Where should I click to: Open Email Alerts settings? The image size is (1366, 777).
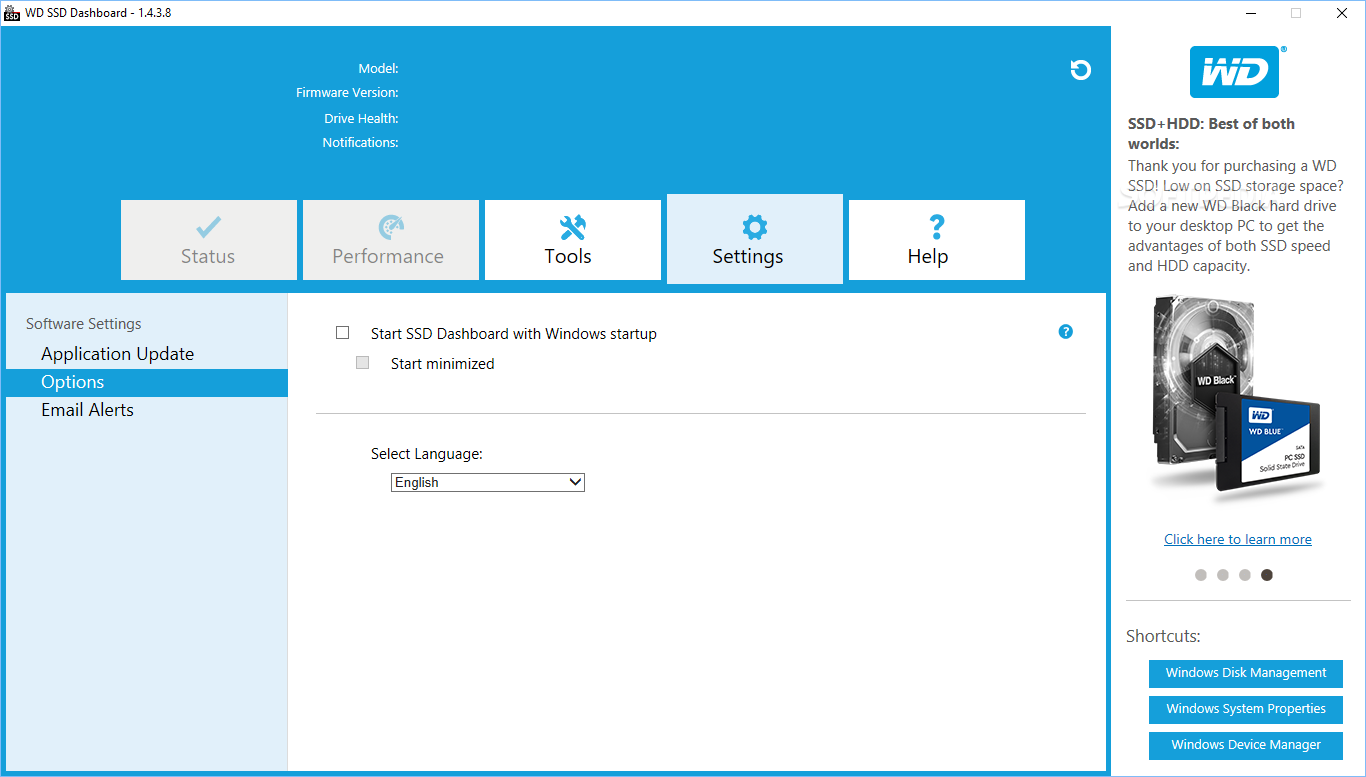(x=87, y=410)
